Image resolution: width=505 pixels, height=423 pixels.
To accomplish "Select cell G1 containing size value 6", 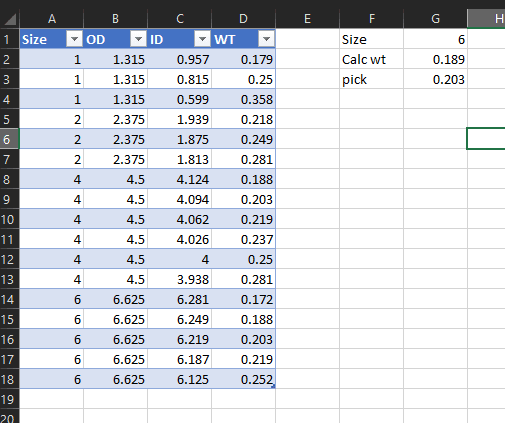I will pos(436,39).
